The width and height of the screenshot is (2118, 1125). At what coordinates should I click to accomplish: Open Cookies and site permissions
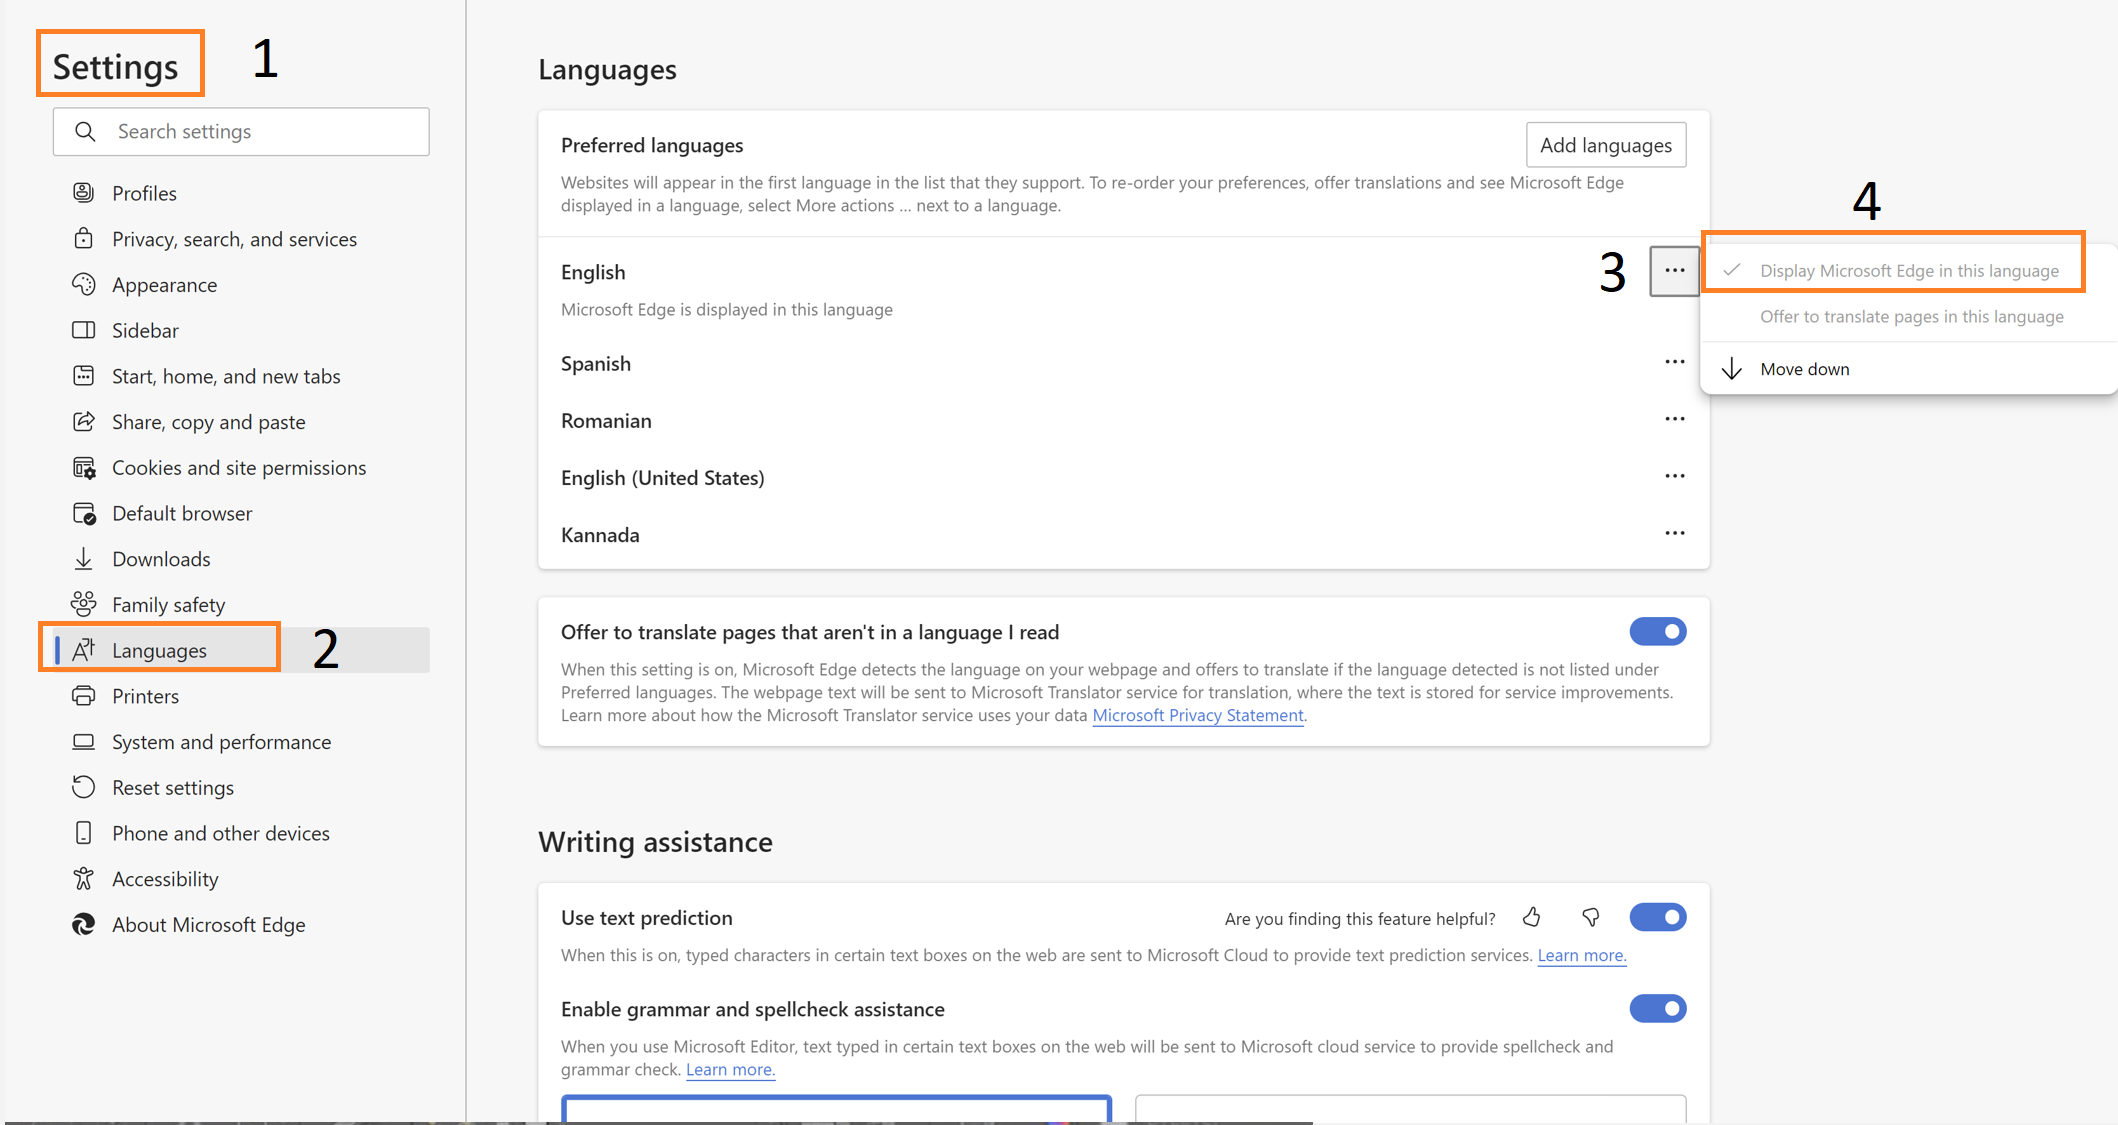click(x=238, y=468)
